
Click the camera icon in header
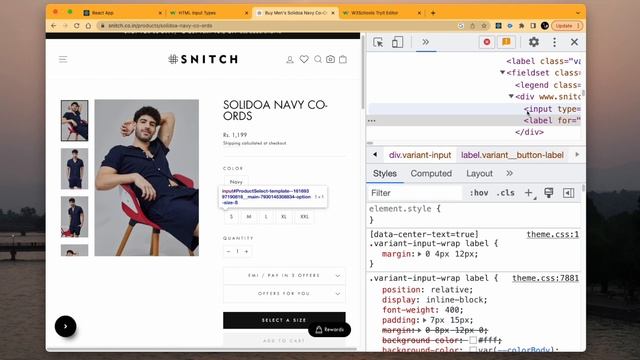tap(330, 60)
